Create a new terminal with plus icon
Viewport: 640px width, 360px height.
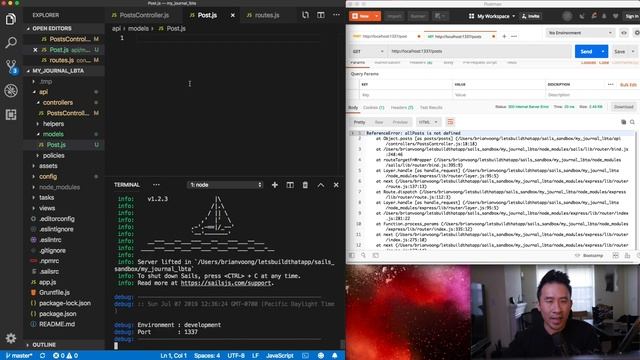click(x=275, y=185)
